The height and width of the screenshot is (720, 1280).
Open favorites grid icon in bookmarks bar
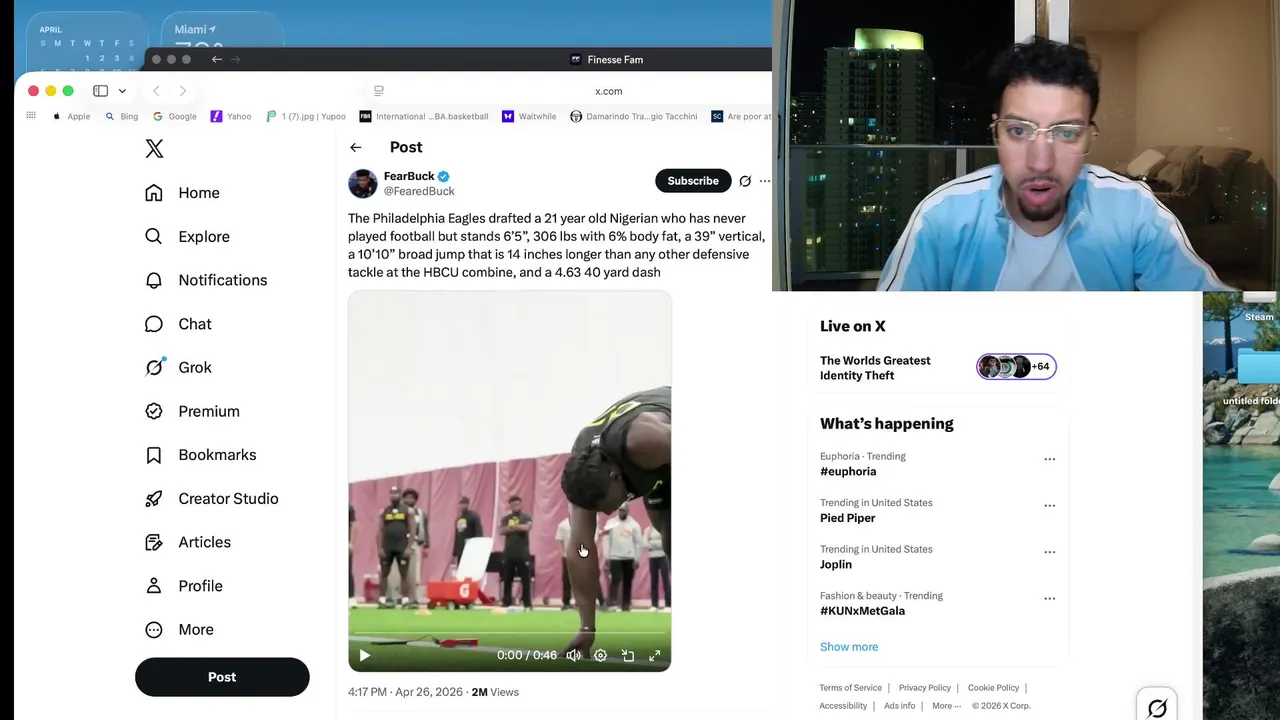(31, 116)
